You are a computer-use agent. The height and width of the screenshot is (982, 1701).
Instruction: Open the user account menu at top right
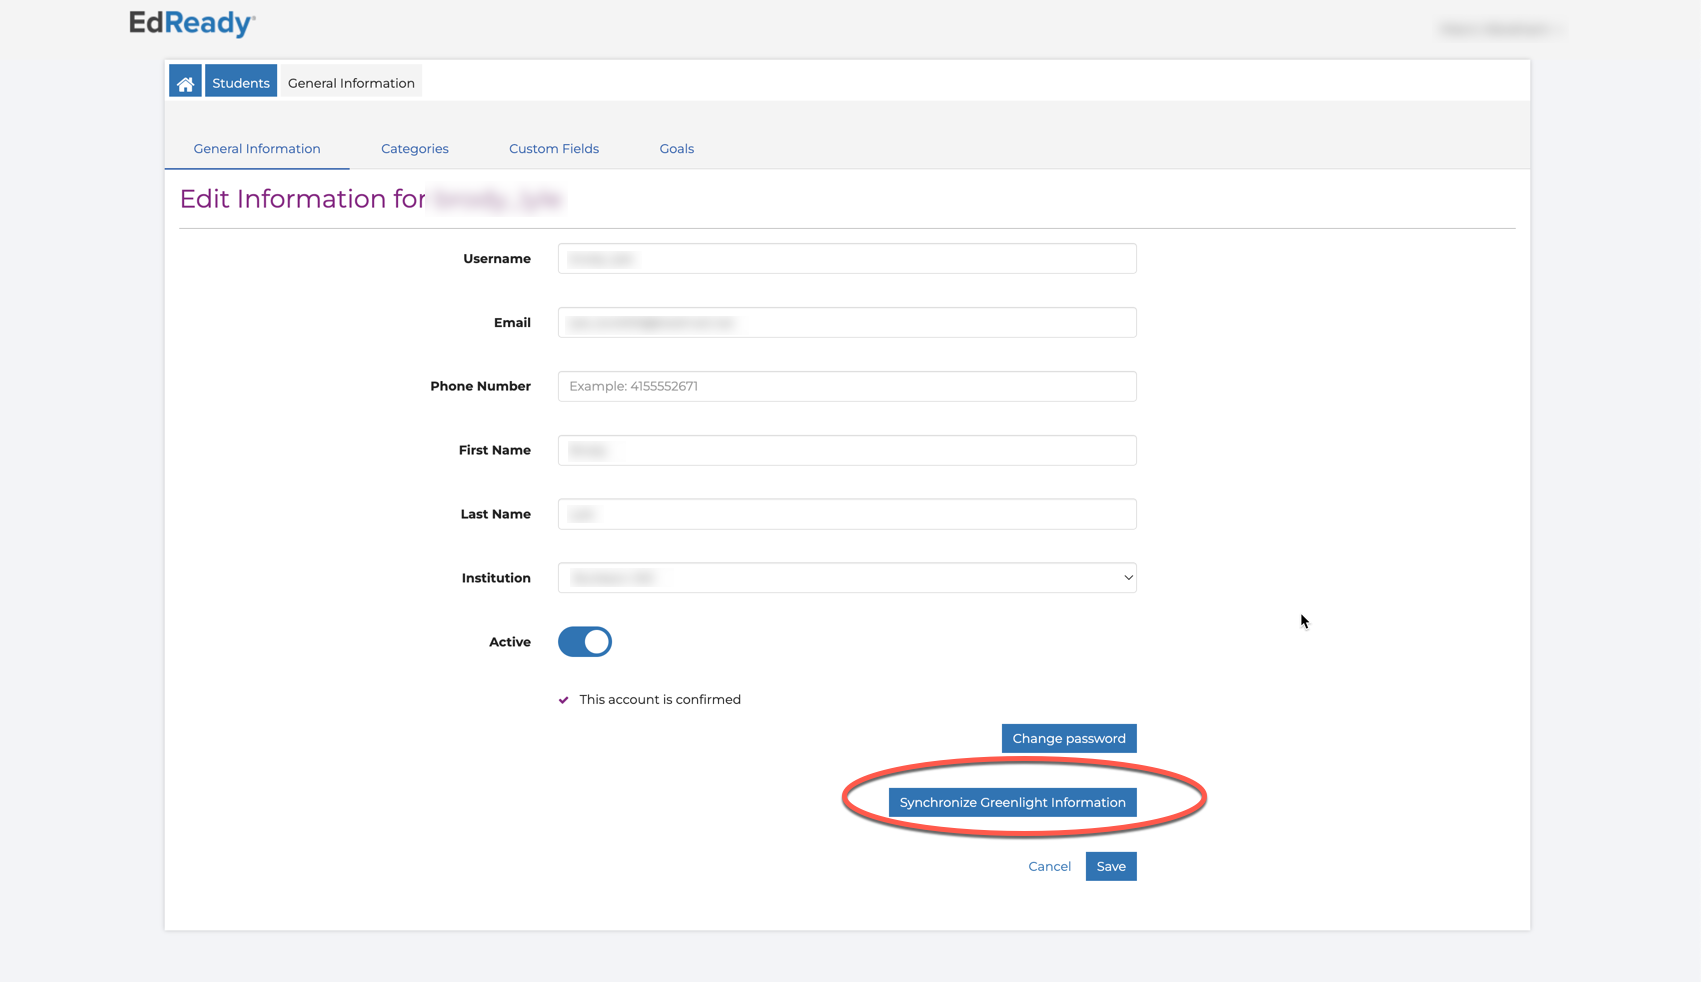(1500, 29)
